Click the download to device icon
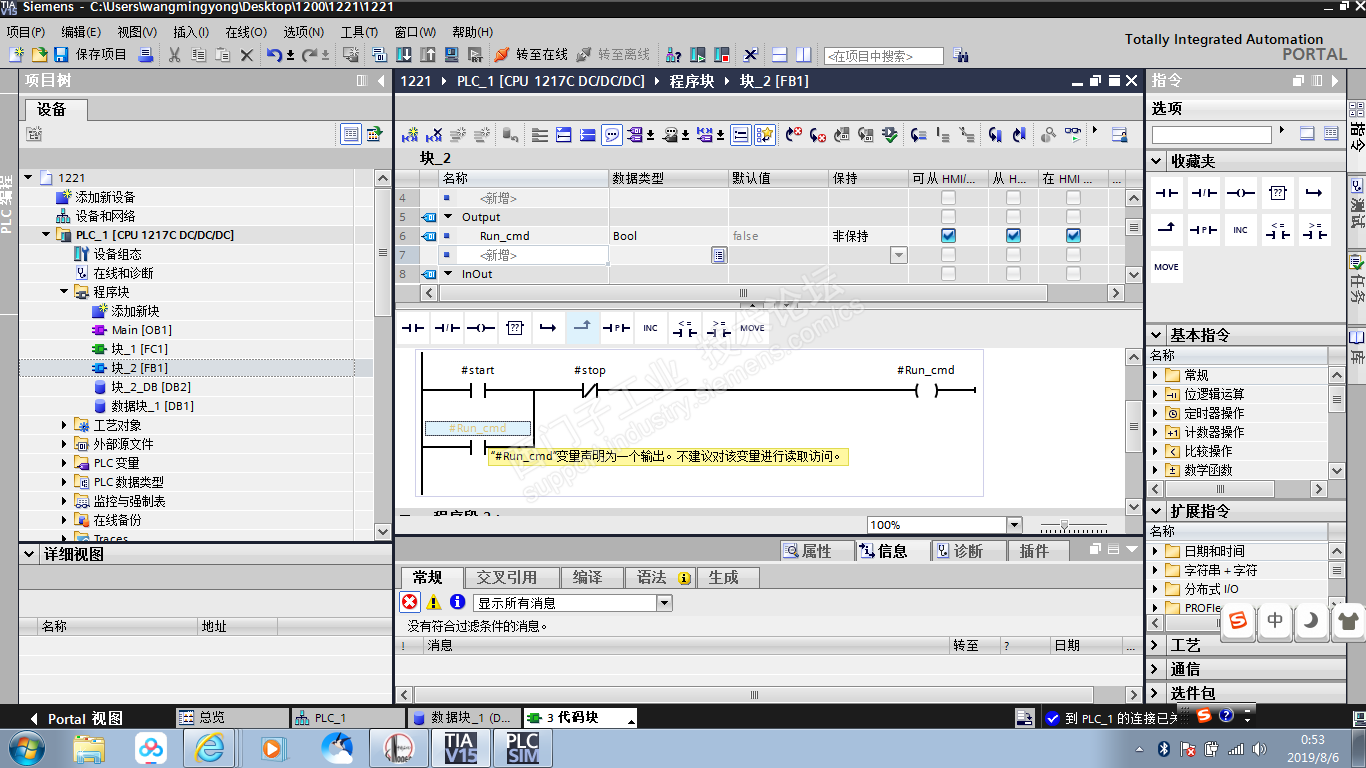The height and width of the screenshot is (768, 1366). 404,55
